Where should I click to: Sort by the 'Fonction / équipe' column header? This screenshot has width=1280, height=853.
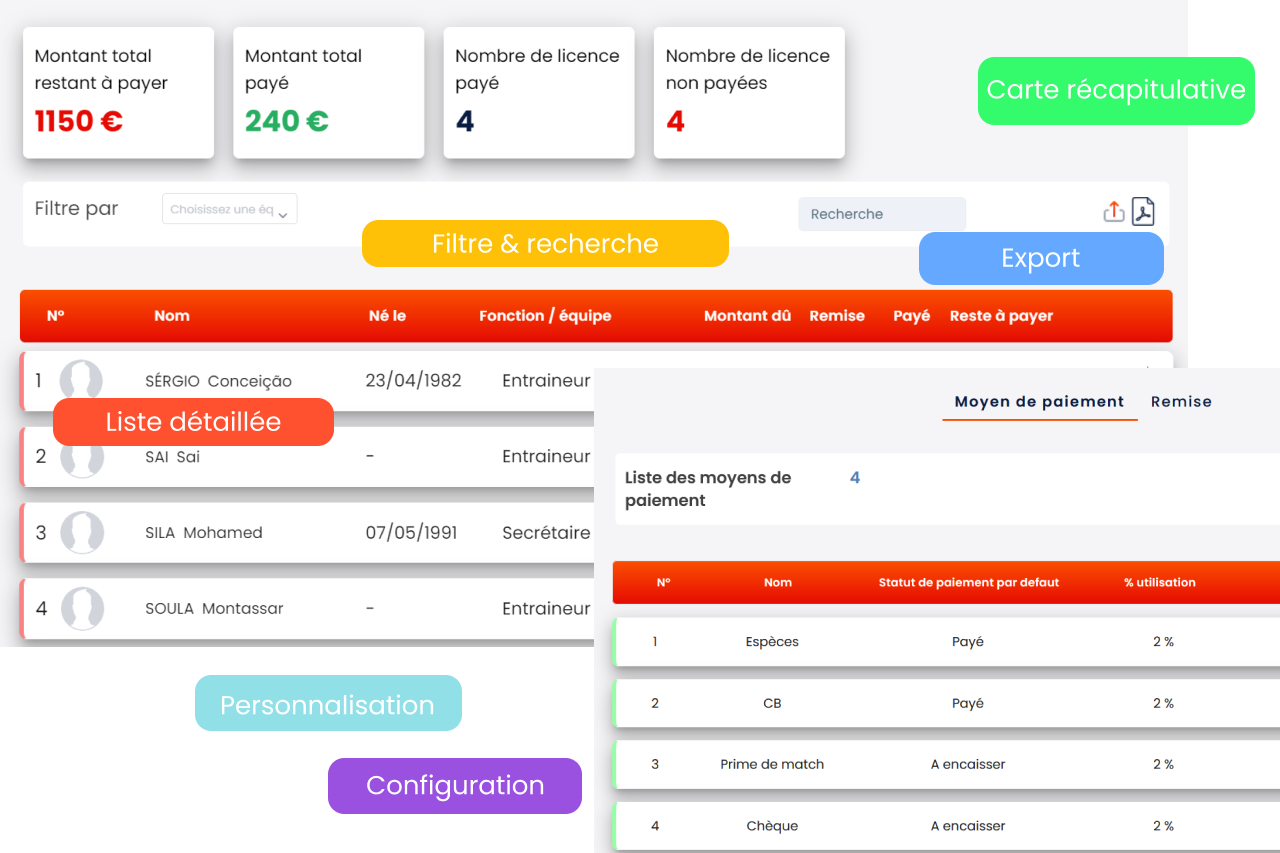[x=545, y=316]
